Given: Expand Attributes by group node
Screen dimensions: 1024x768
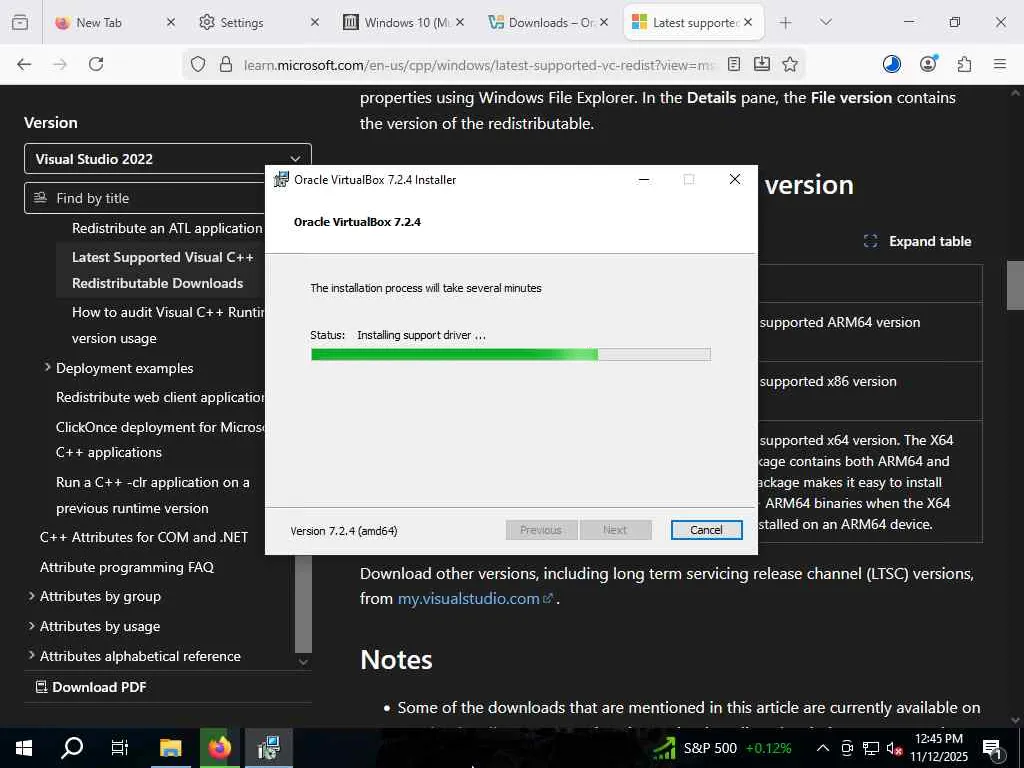Looking at the screenshot, I should [31, 596].
